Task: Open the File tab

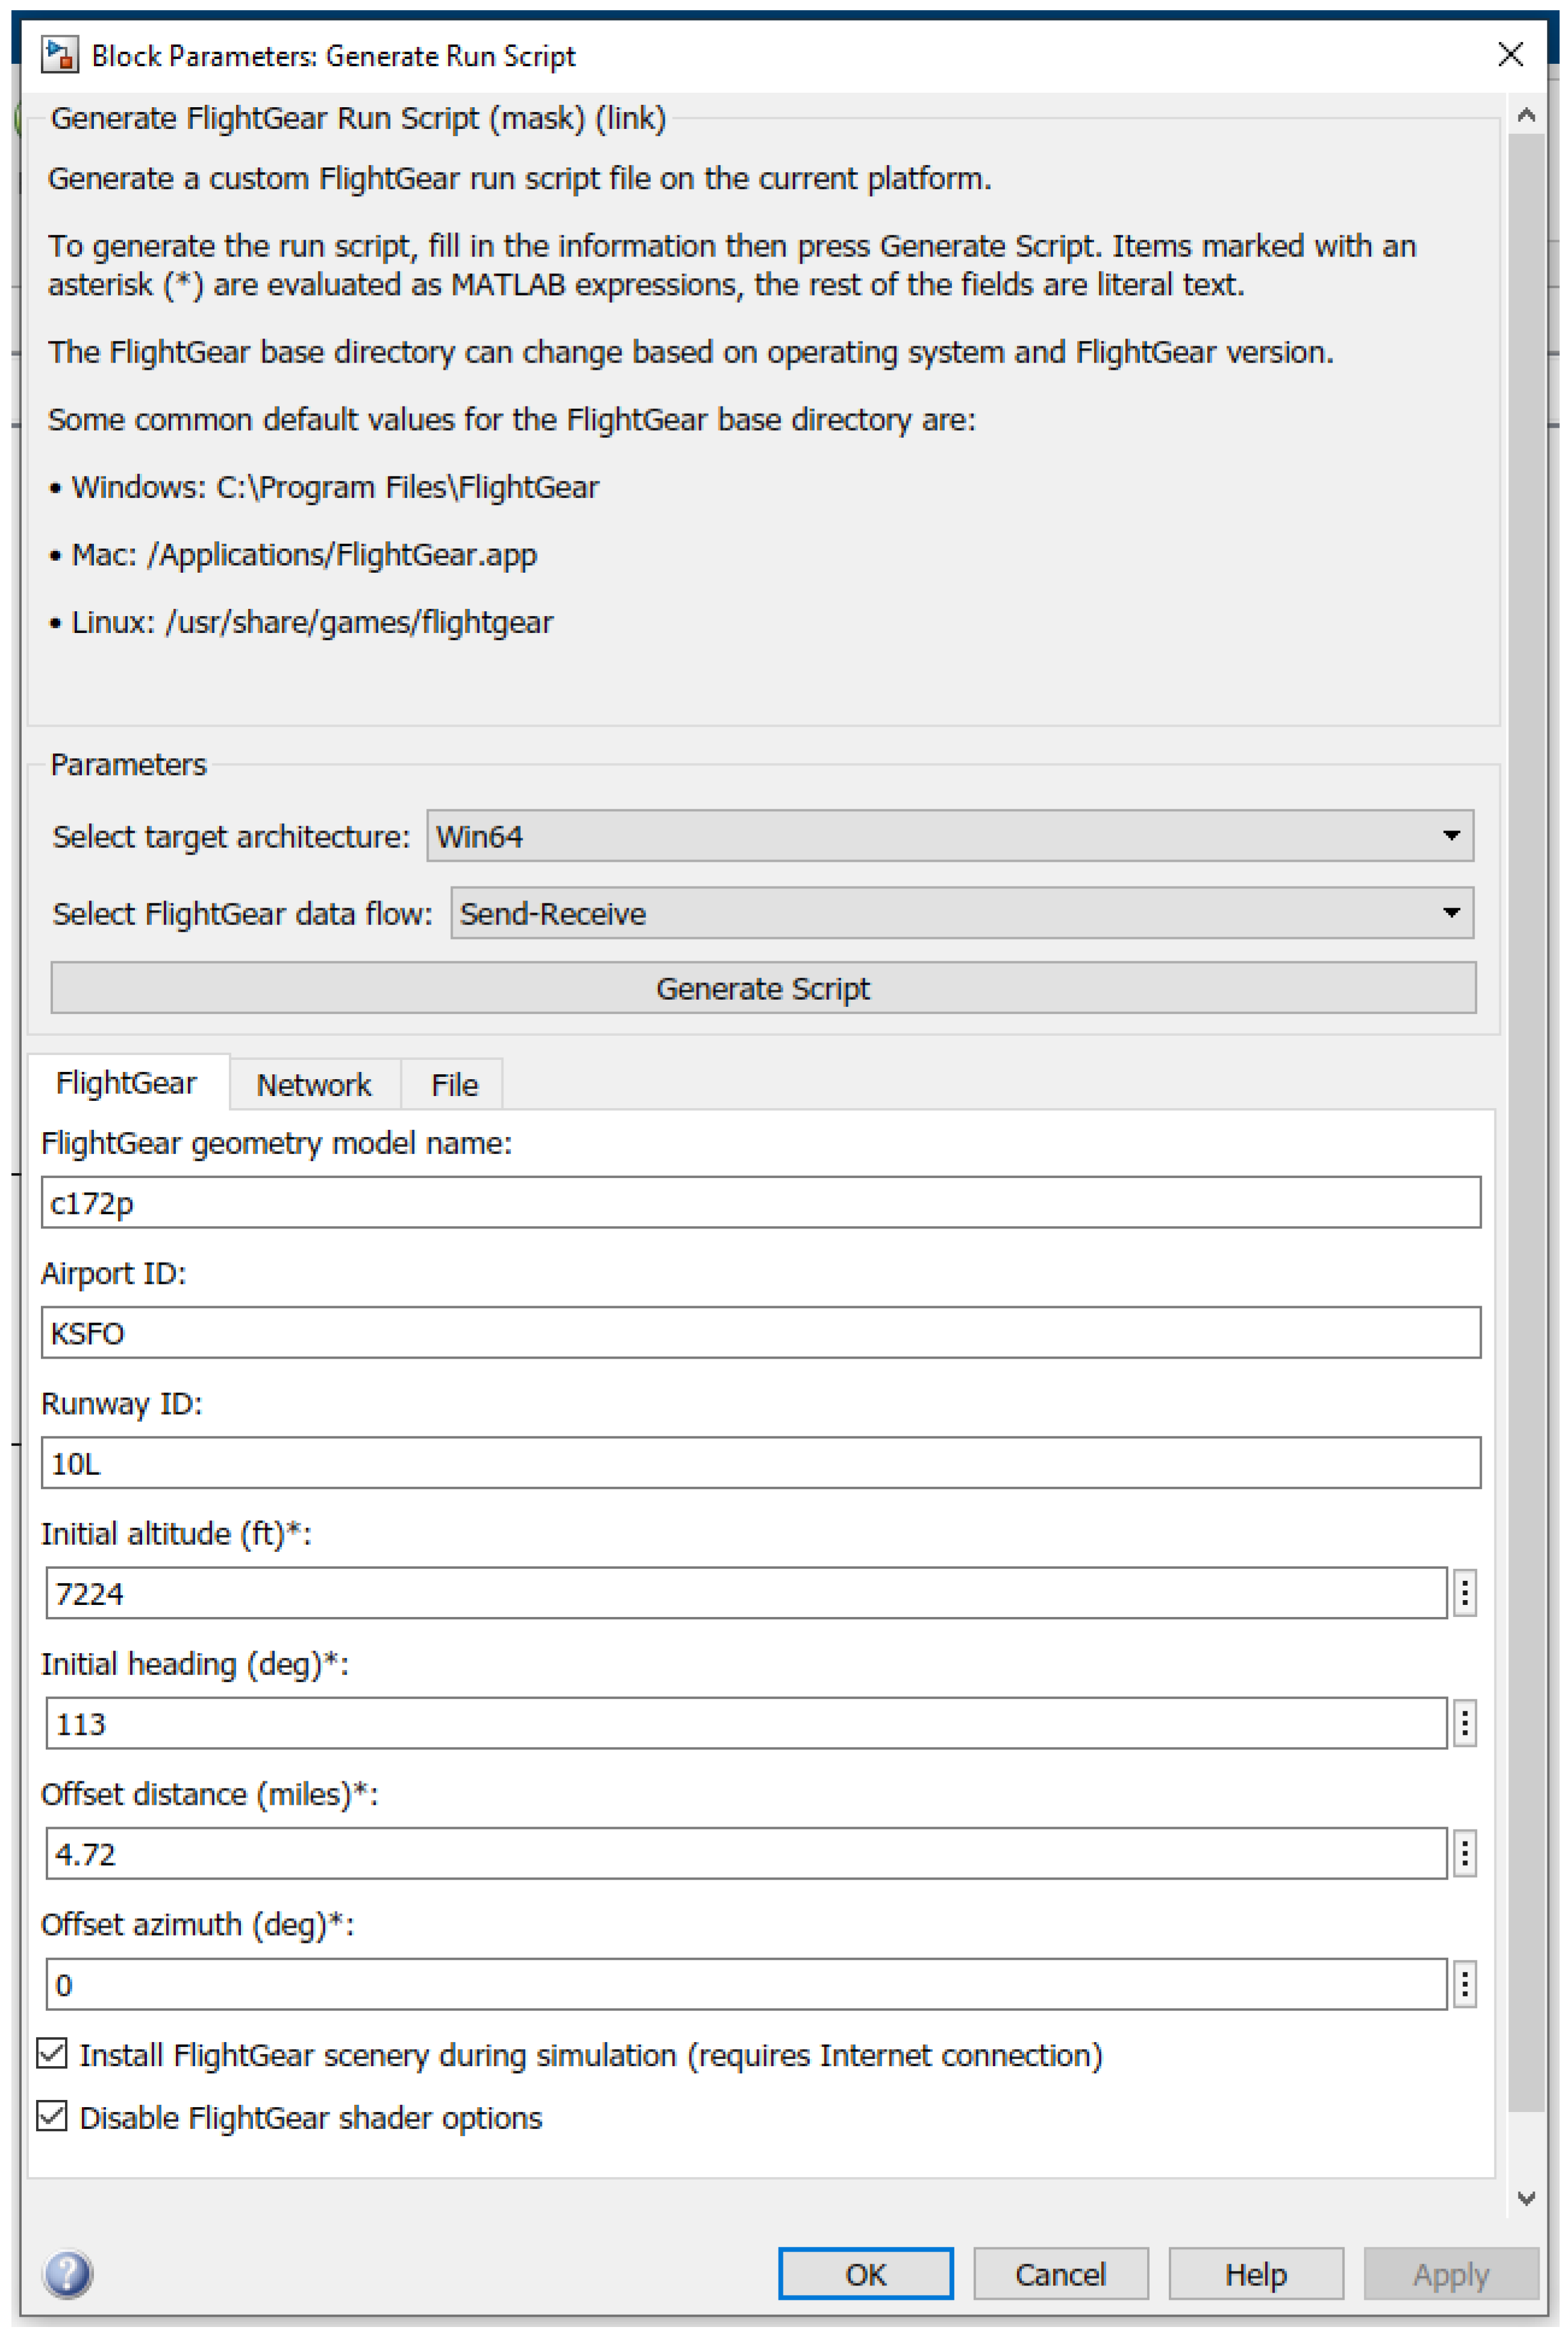Action: click(x=454, y=1084)
